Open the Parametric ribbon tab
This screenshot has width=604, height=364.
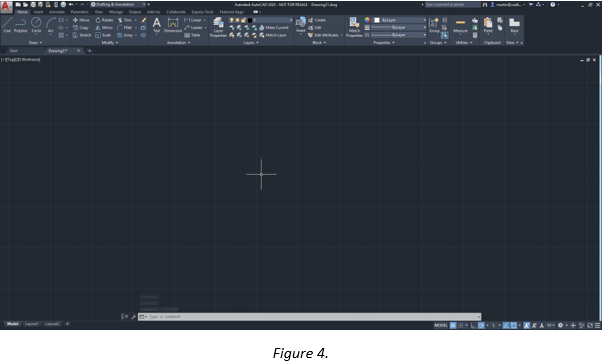[x=79, y=12]
